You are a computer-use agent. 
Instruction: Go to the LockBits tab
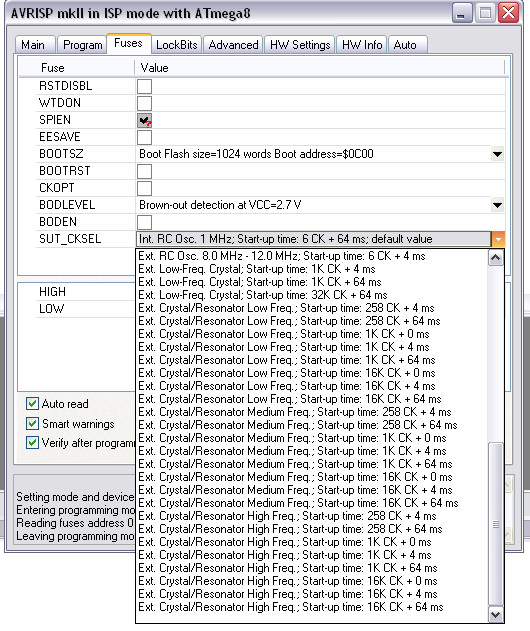coord(177,45)
